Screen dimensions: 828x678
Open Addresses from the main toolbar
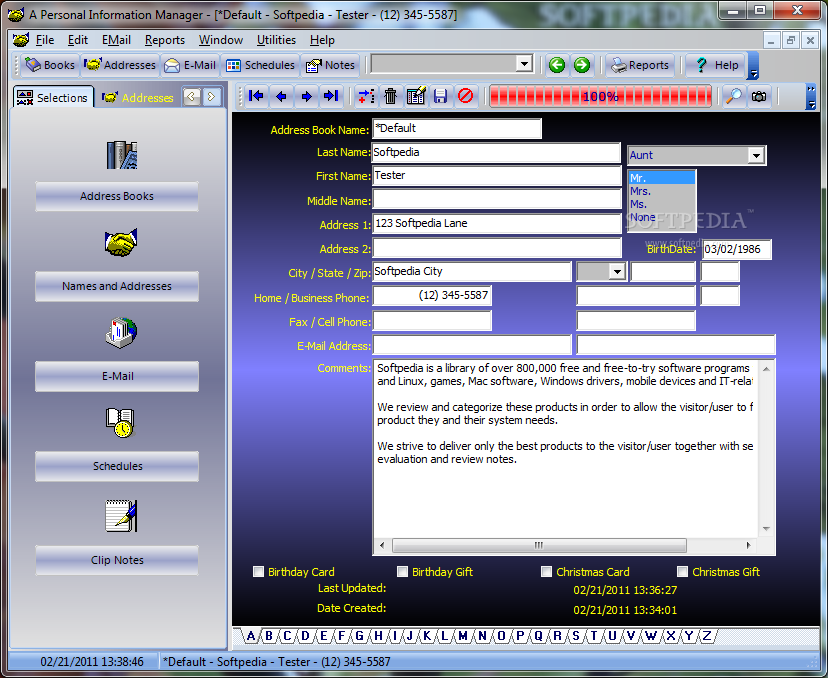(x=120, y=65)
